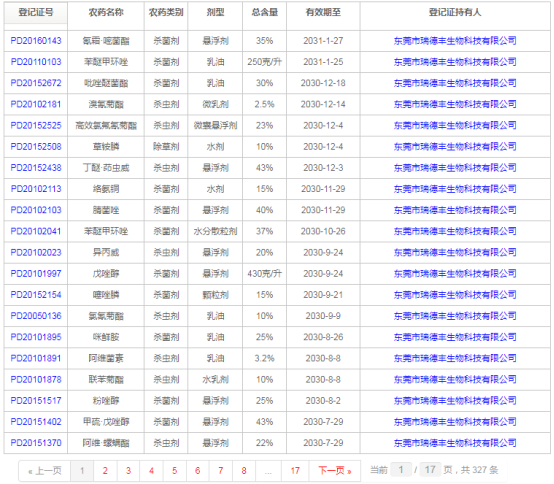Open registration PD20102023
The width and height of the screenshot is (554, 484).
36,253
